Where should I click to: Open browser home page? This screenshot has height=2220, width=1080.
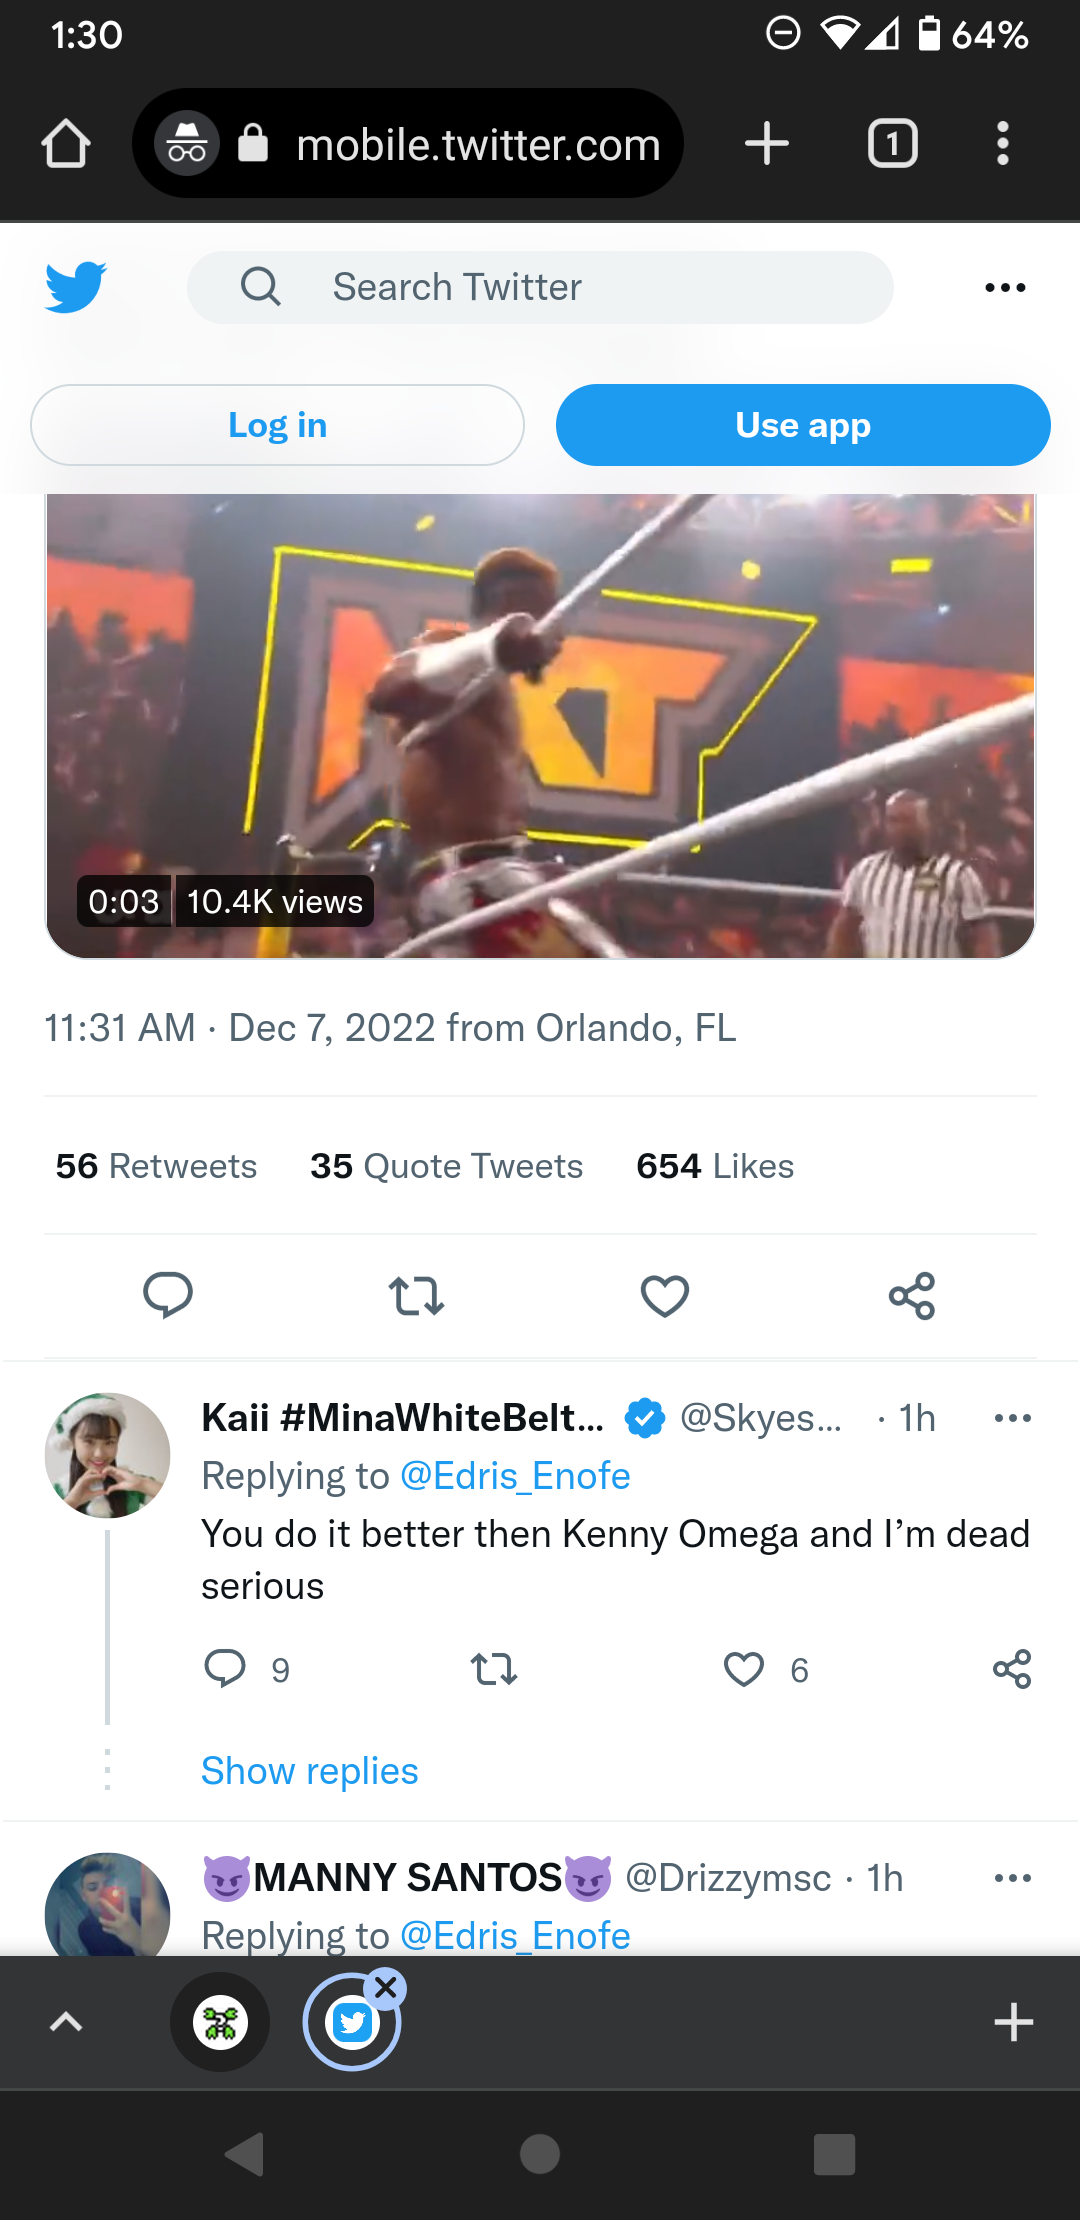click(66, 144)
